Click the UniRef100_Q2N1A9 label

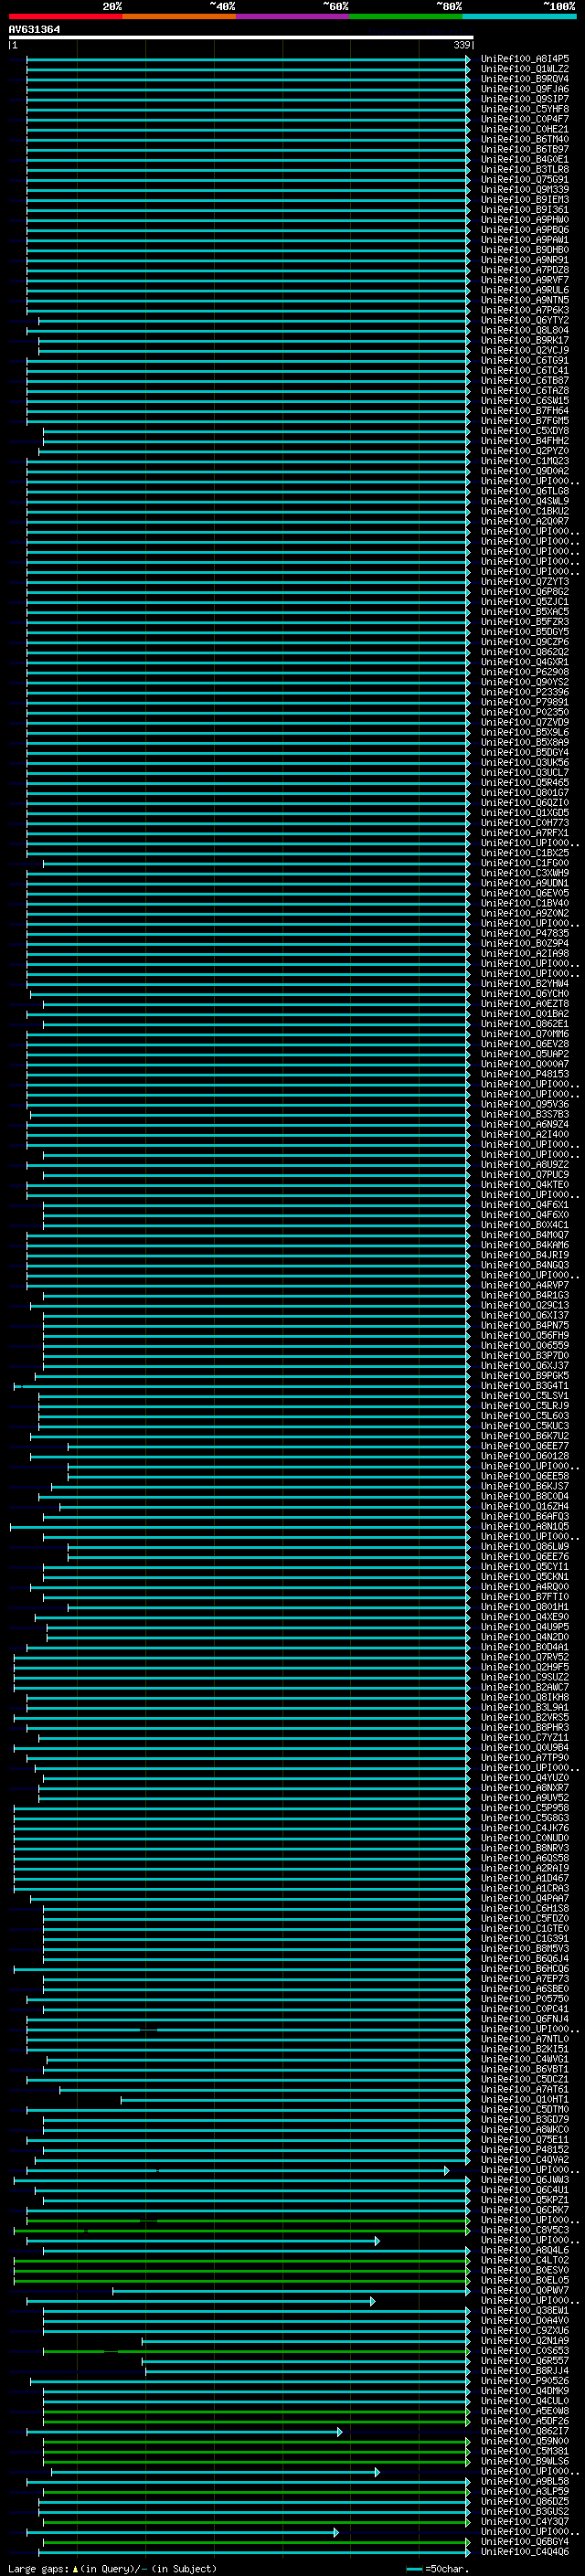click(525, 2340)
